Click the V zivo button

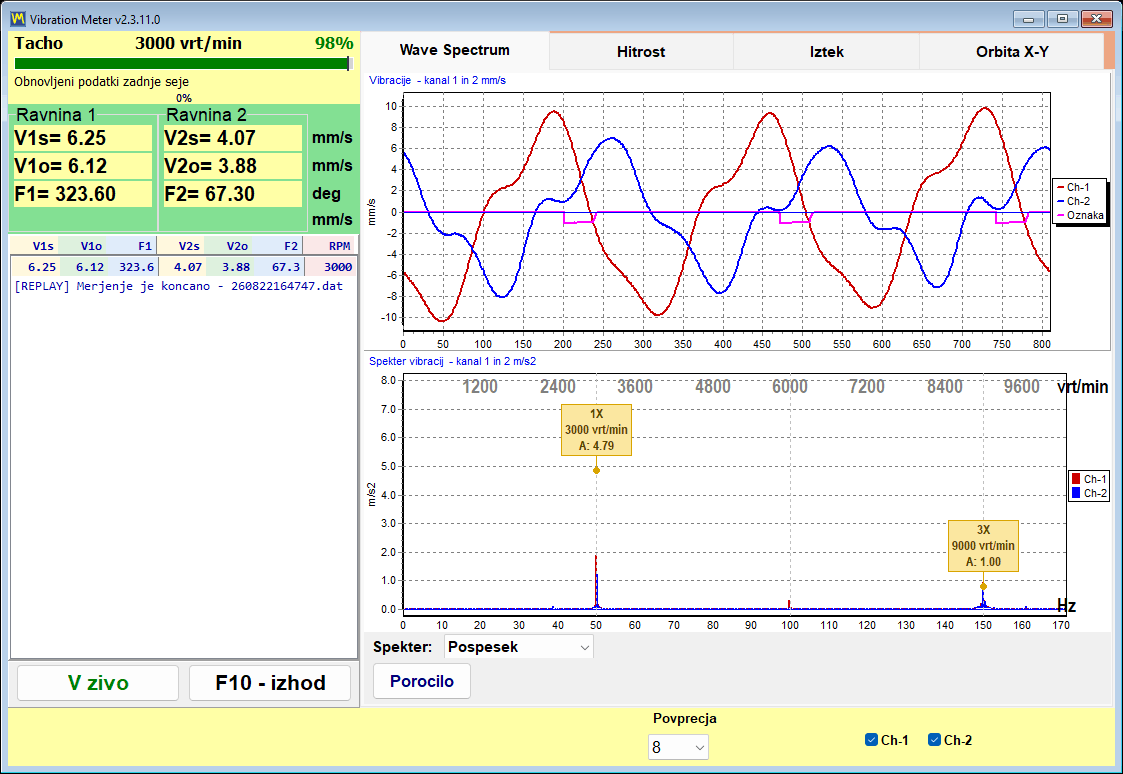tap(98, 682)
